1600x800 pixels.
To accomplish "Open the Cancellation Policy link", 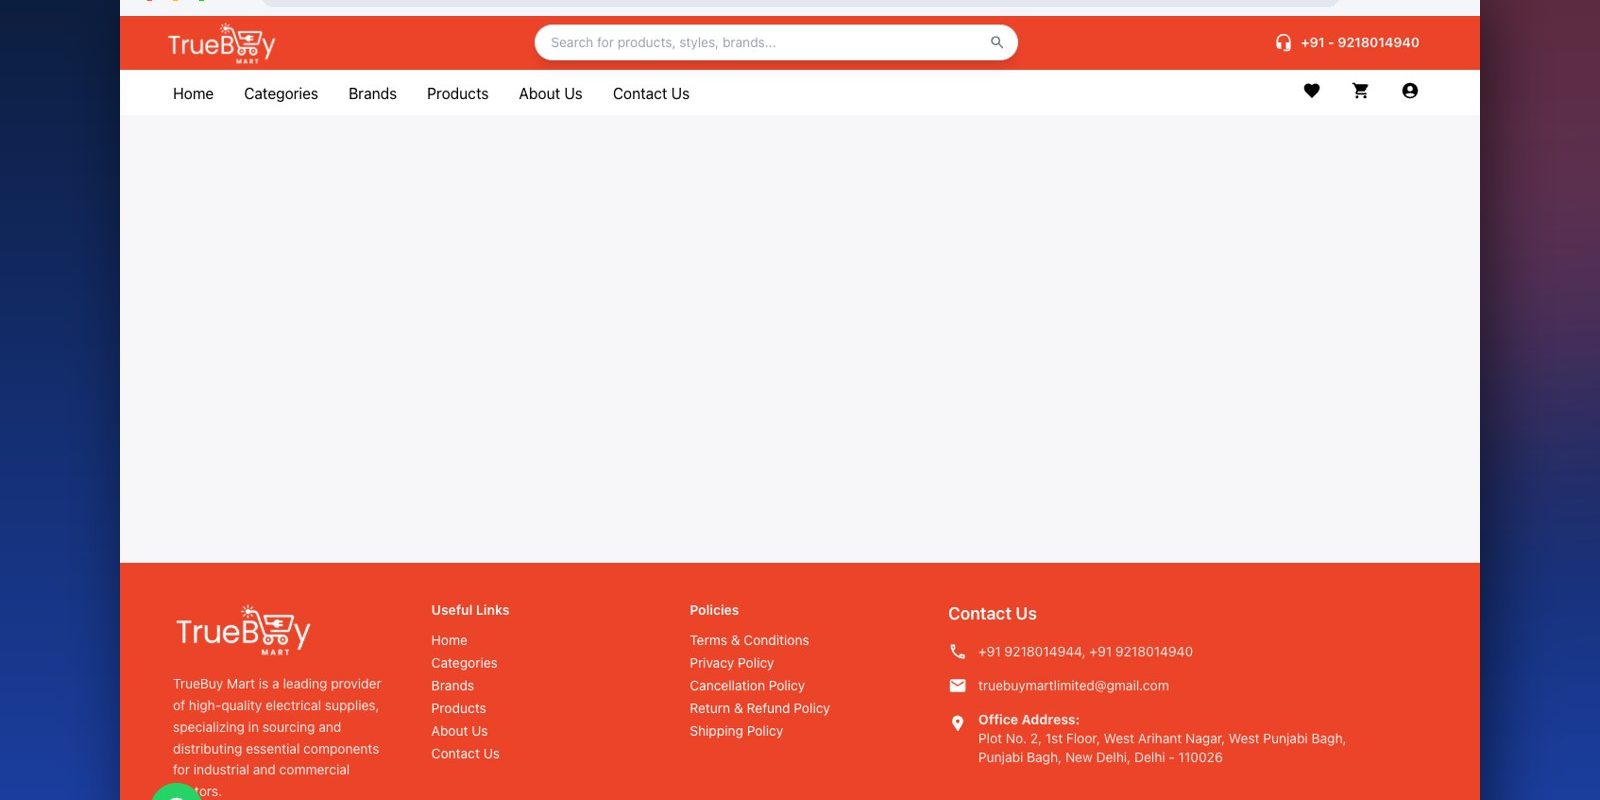I will click(747, 686).
